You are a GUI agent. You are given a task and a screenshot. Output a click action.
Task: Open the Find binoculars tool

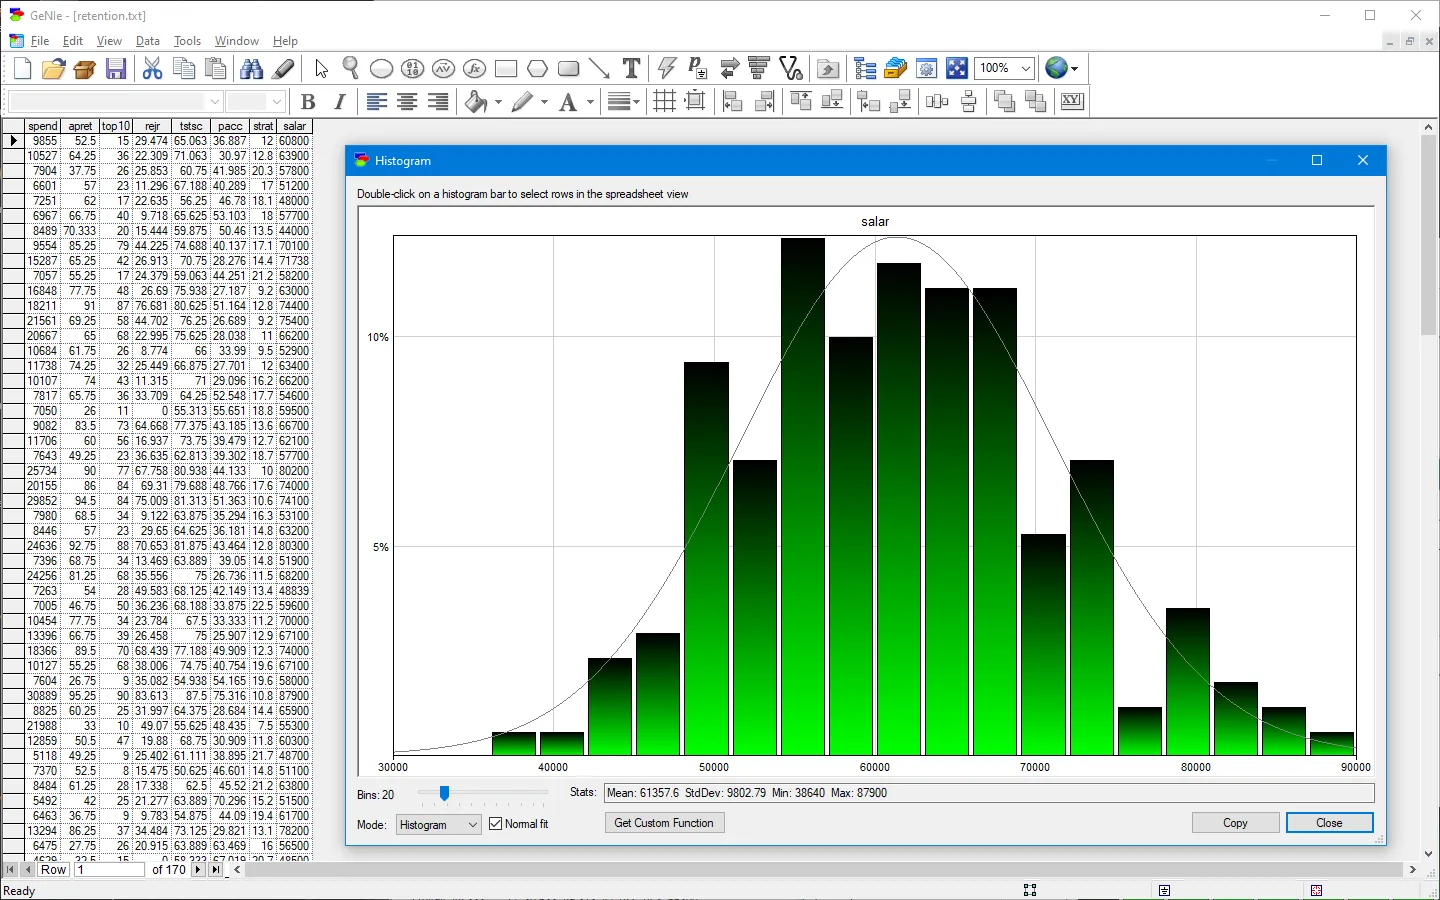point(252,69)
